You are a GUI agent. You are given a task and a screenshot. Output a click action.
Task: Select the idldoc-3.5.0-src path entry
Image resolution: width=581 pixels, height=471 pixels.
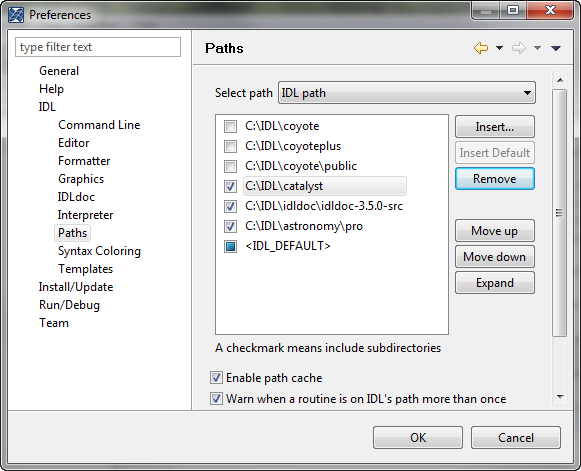point(324,206)
